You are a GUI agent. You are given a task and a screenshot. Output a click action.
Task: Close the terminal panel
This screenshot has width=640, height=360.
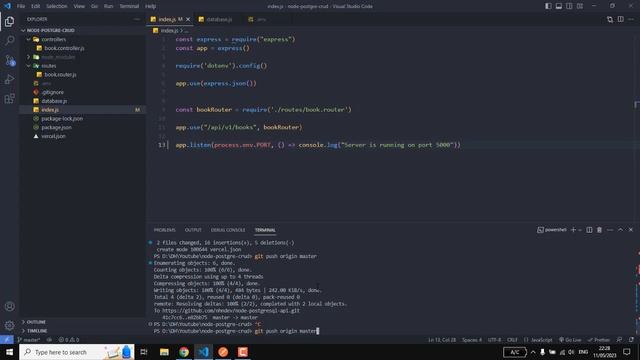point(631,230)
